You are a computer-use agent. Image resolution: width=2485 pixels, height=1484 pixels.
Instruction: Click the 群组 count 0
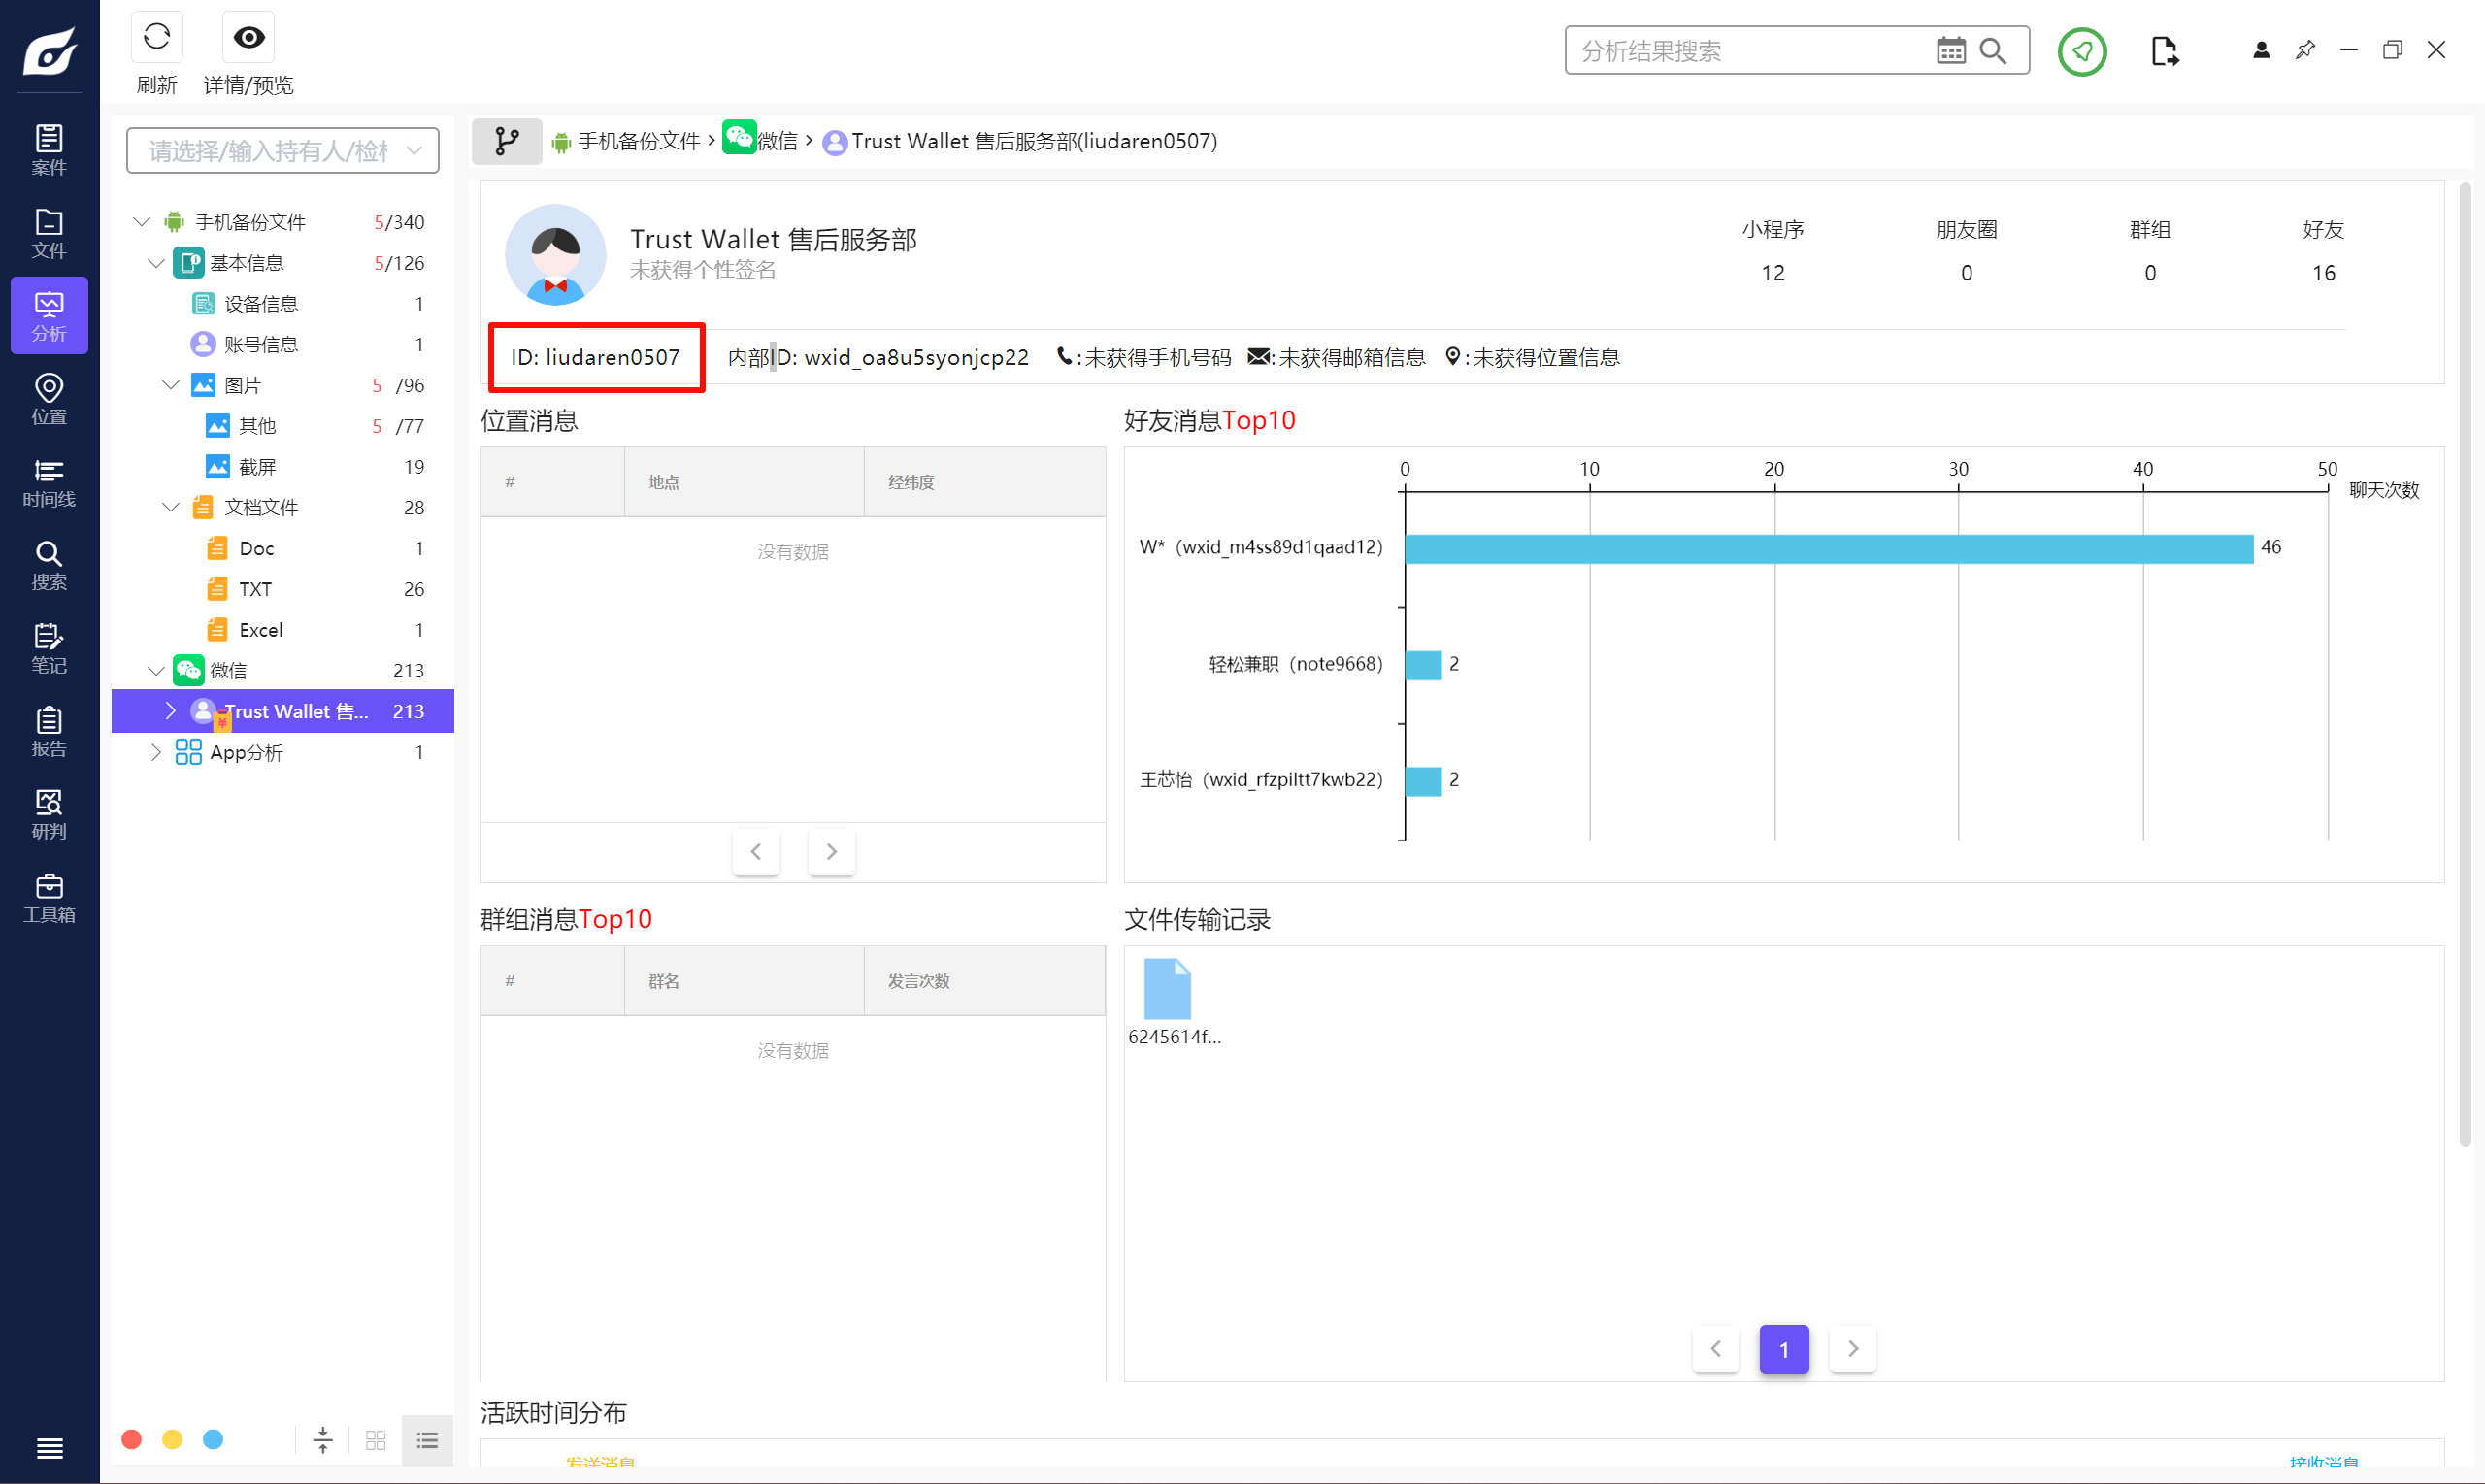(2150, 273)
